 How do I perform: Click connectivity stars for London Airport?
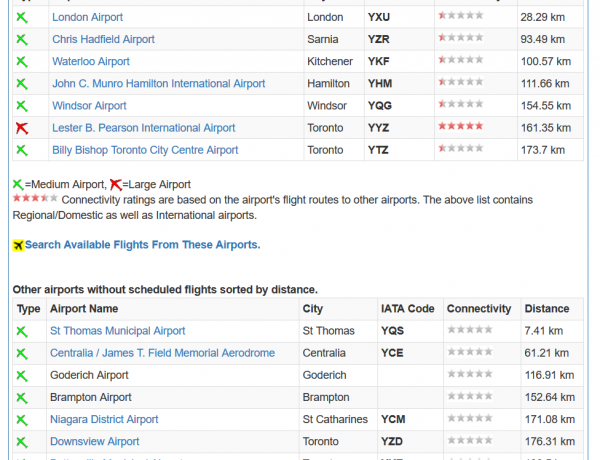pyautogui.click(x=461, y=15)
